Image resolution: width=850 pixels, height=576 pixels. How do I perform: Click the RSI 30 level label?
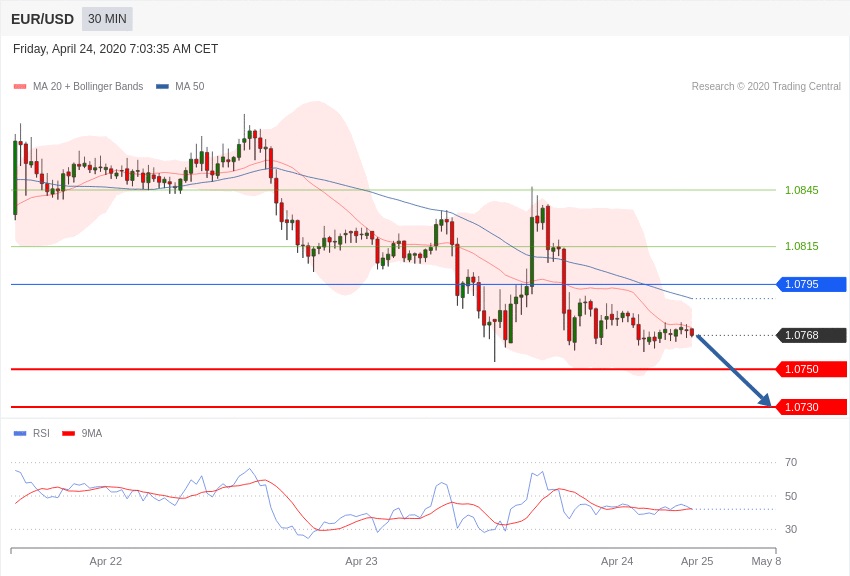coord(791,529)
